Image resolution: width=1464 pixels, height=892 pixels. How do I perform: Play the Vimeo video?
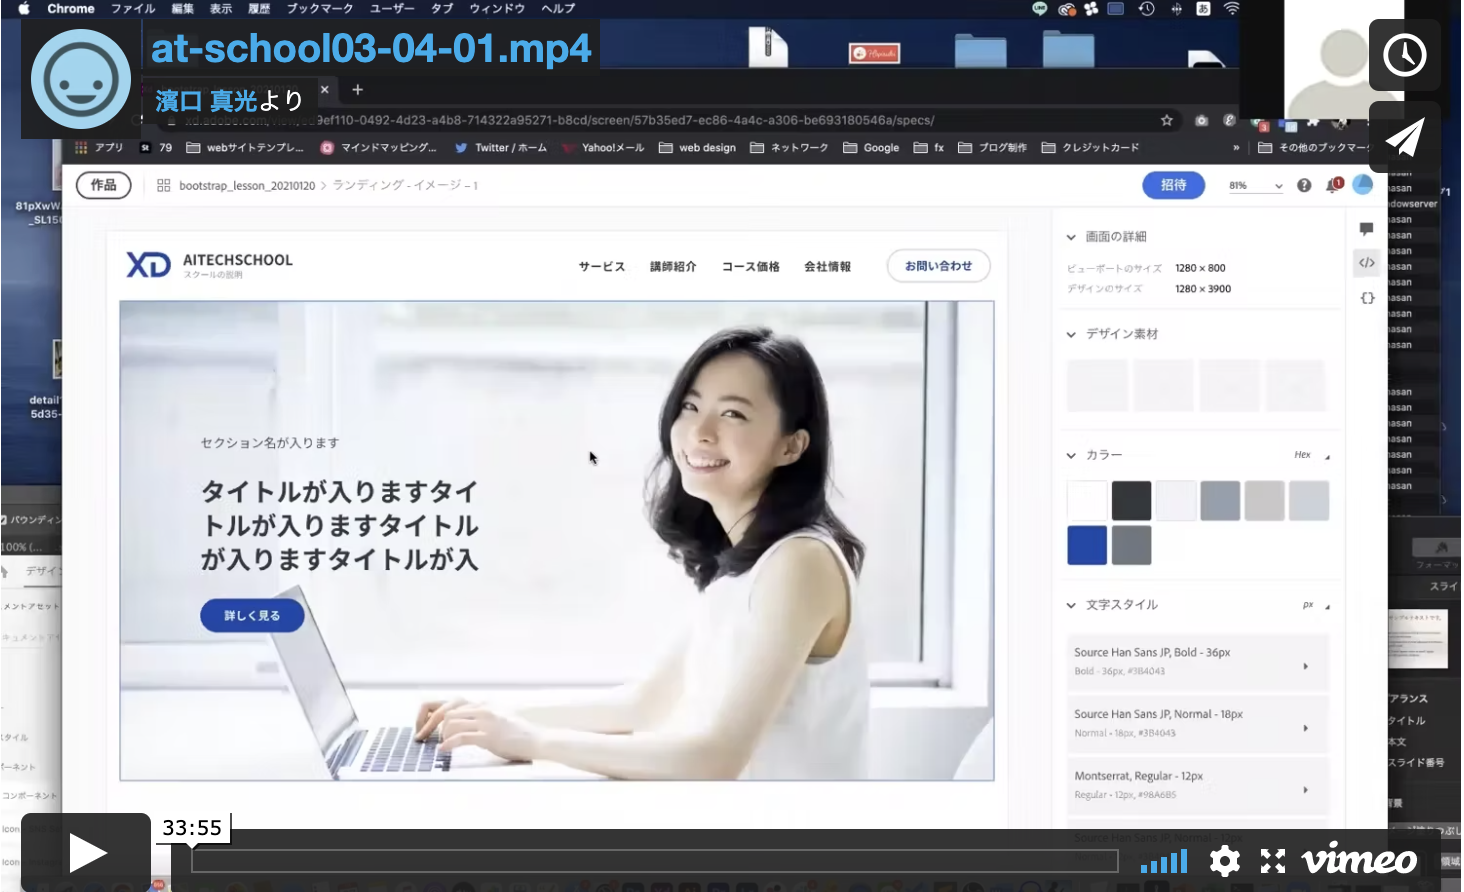[87, 853]
